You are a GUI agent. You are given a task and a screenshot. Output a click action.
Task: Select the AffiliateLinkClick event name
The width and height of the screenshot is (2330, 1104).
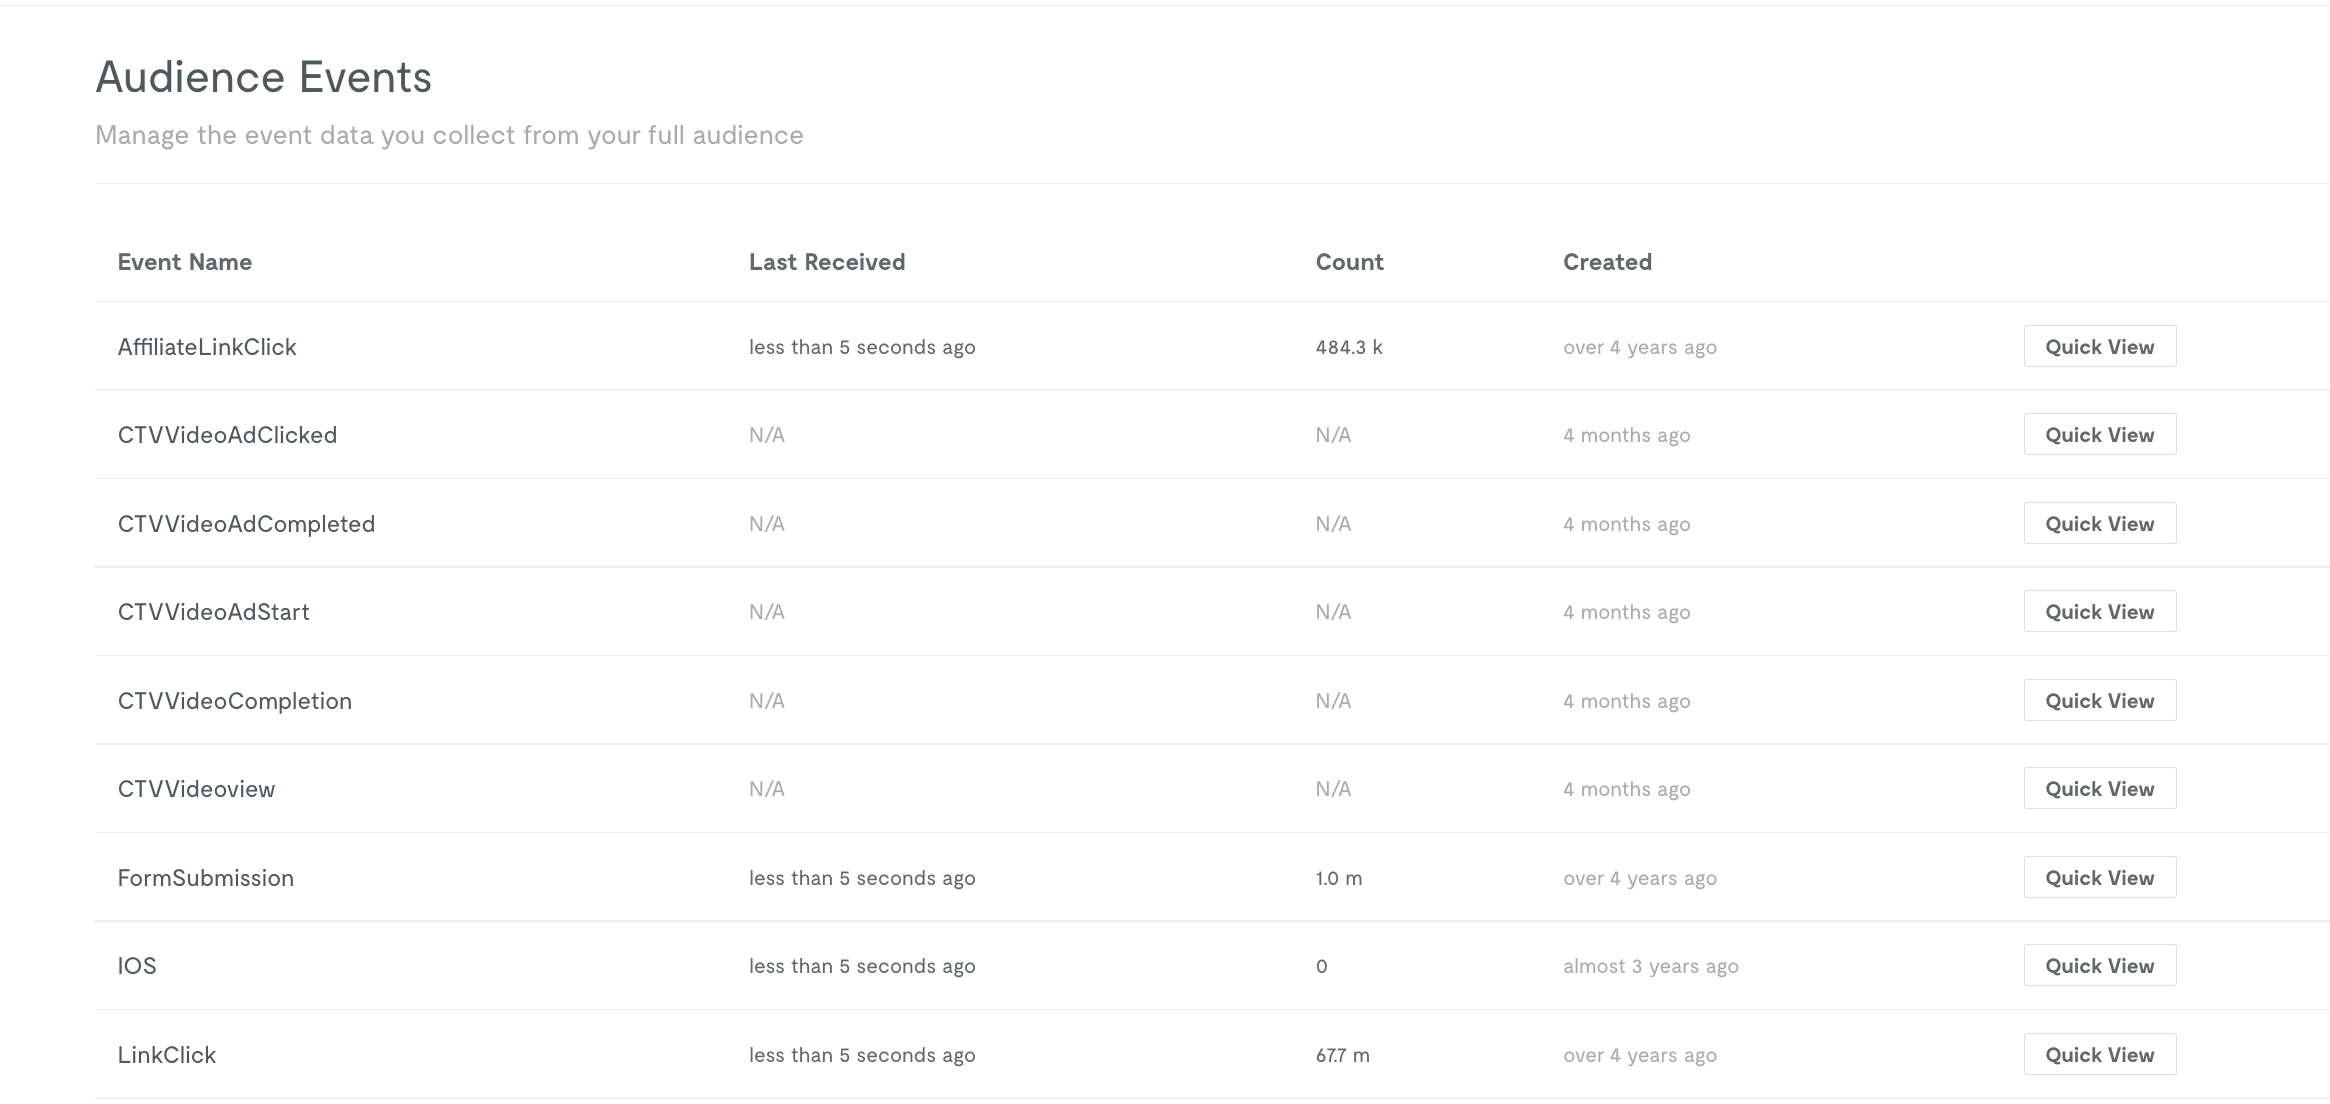(x=207, y=347)
